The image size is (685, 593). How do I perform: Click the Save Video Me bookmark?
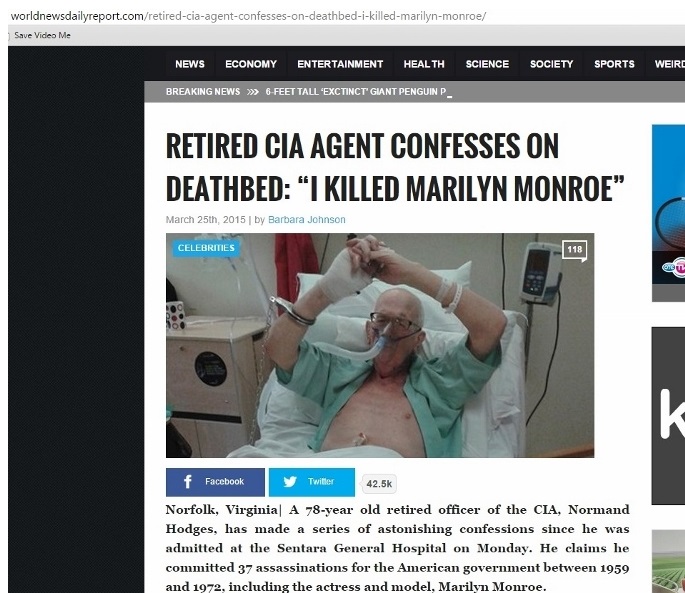click(x=42, y=35)
